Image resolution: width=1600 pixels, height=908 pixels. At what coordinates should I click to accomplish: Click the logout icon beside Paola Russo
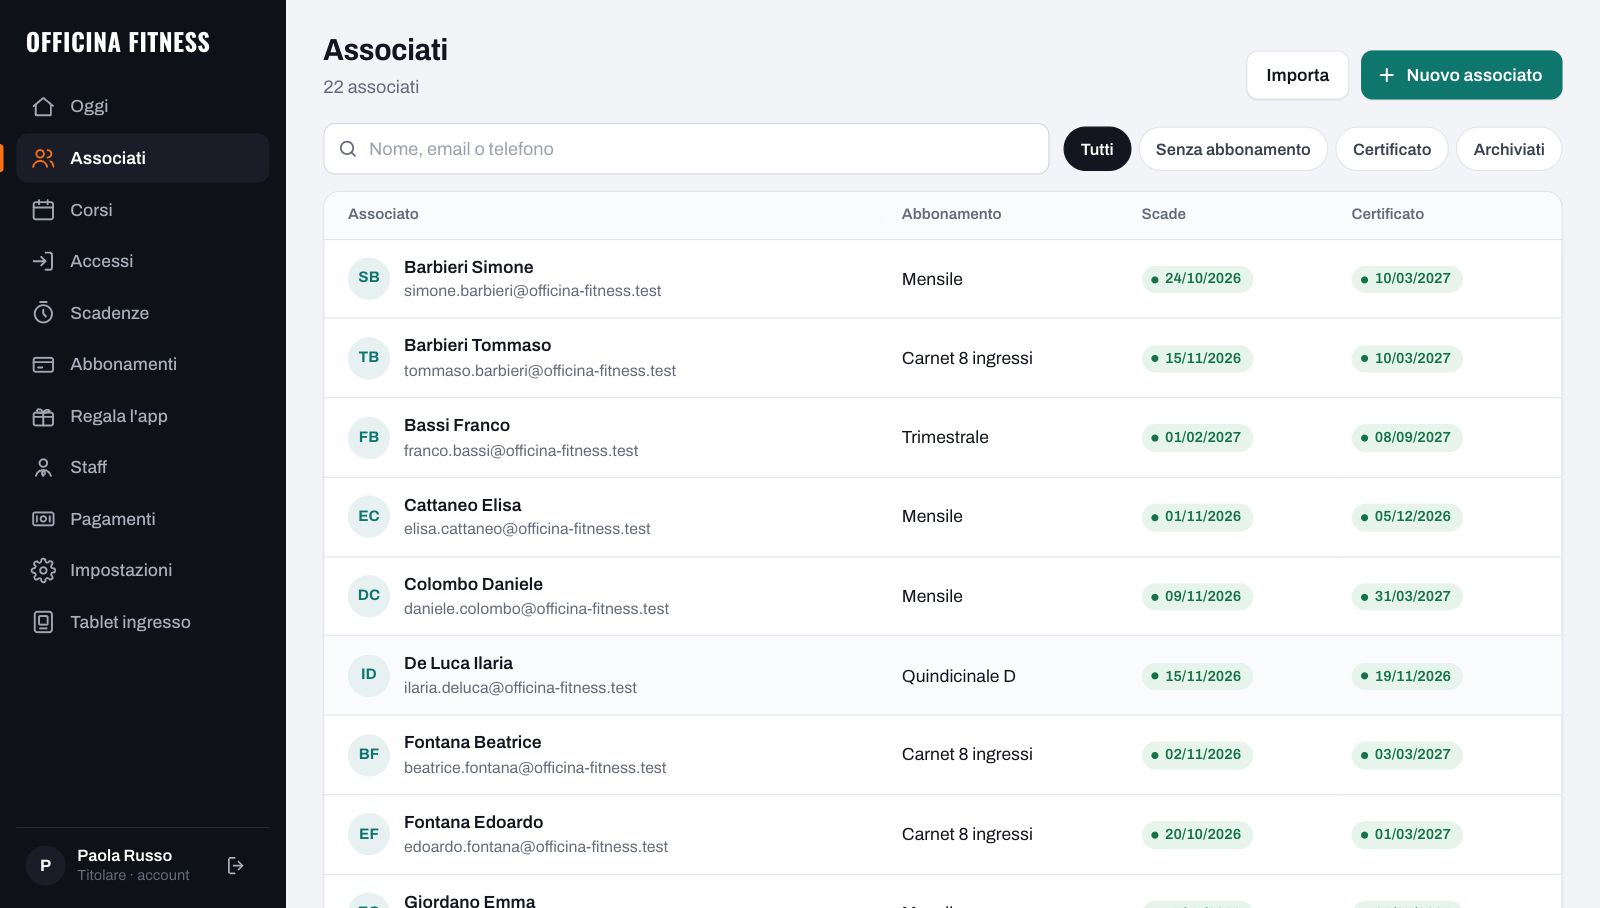[236, 865]
